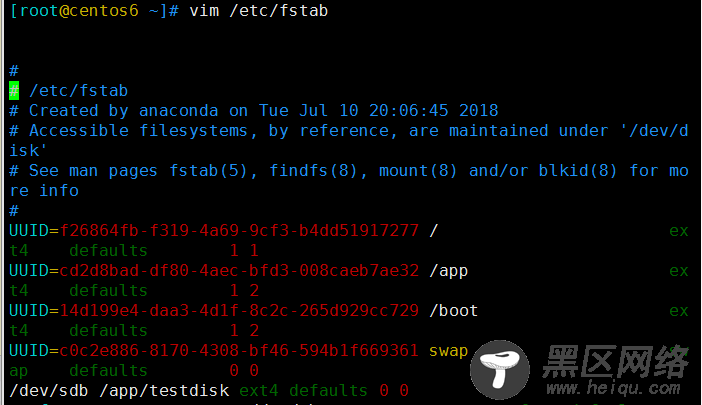This screenshot has width=702, height=405.
Task: Click the UUID starting with 14d199e4
Action: pos(239,311)
